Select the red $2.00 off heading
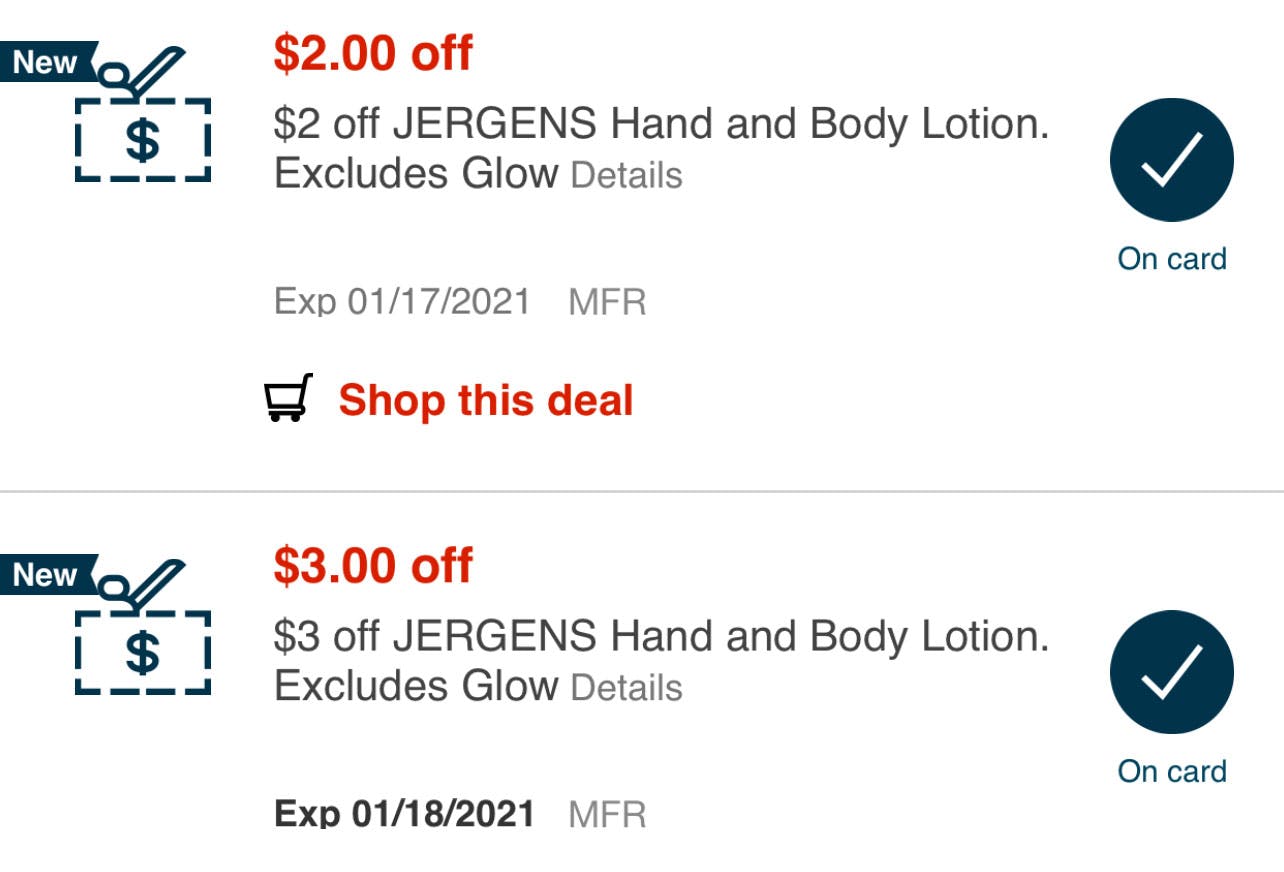Screen dimensions: 1284x872 [373, 53]
